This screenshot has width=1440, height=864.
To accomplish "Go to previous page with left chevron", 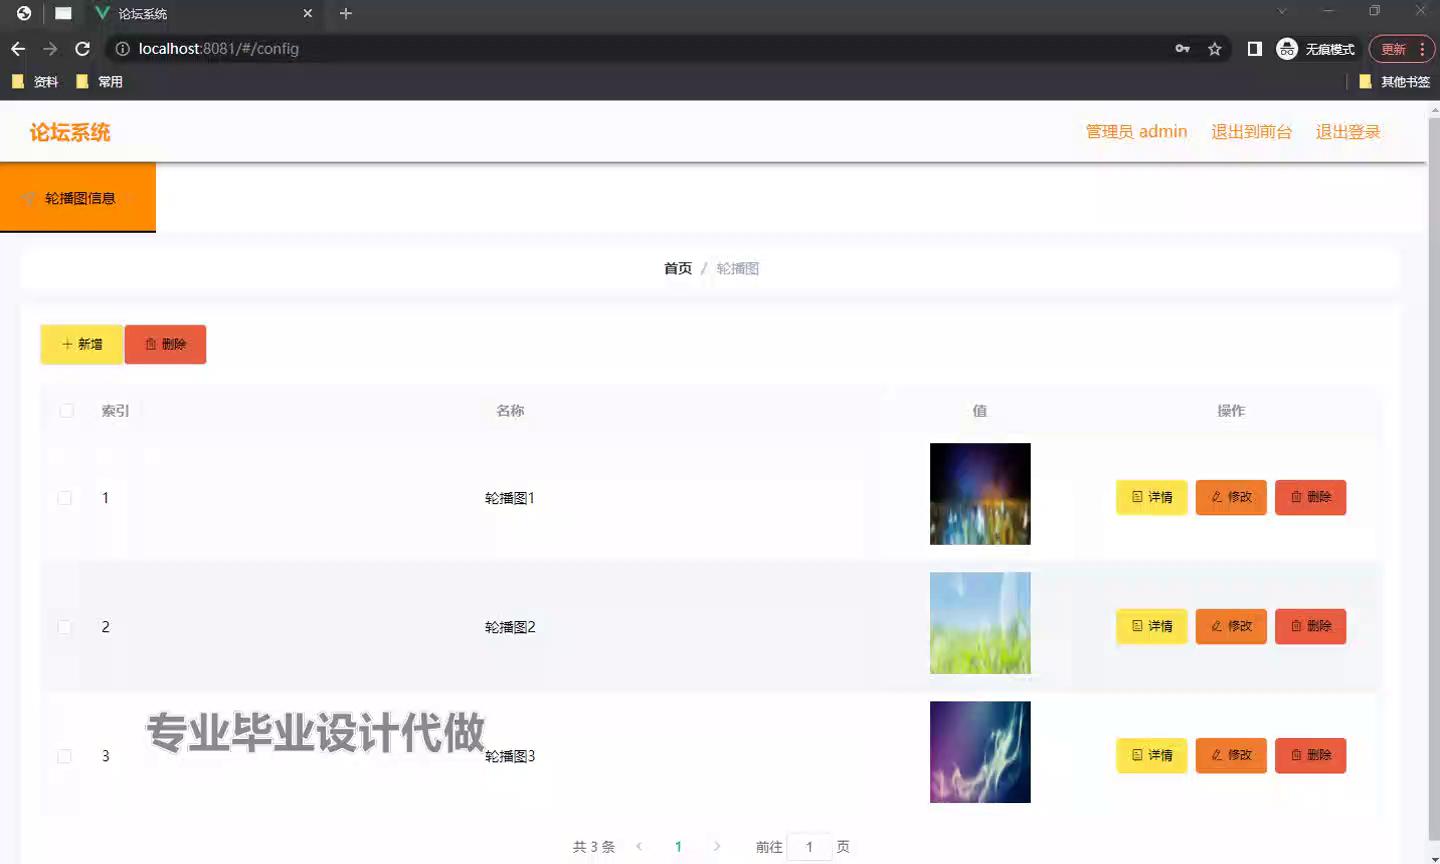I will [639, 847].
